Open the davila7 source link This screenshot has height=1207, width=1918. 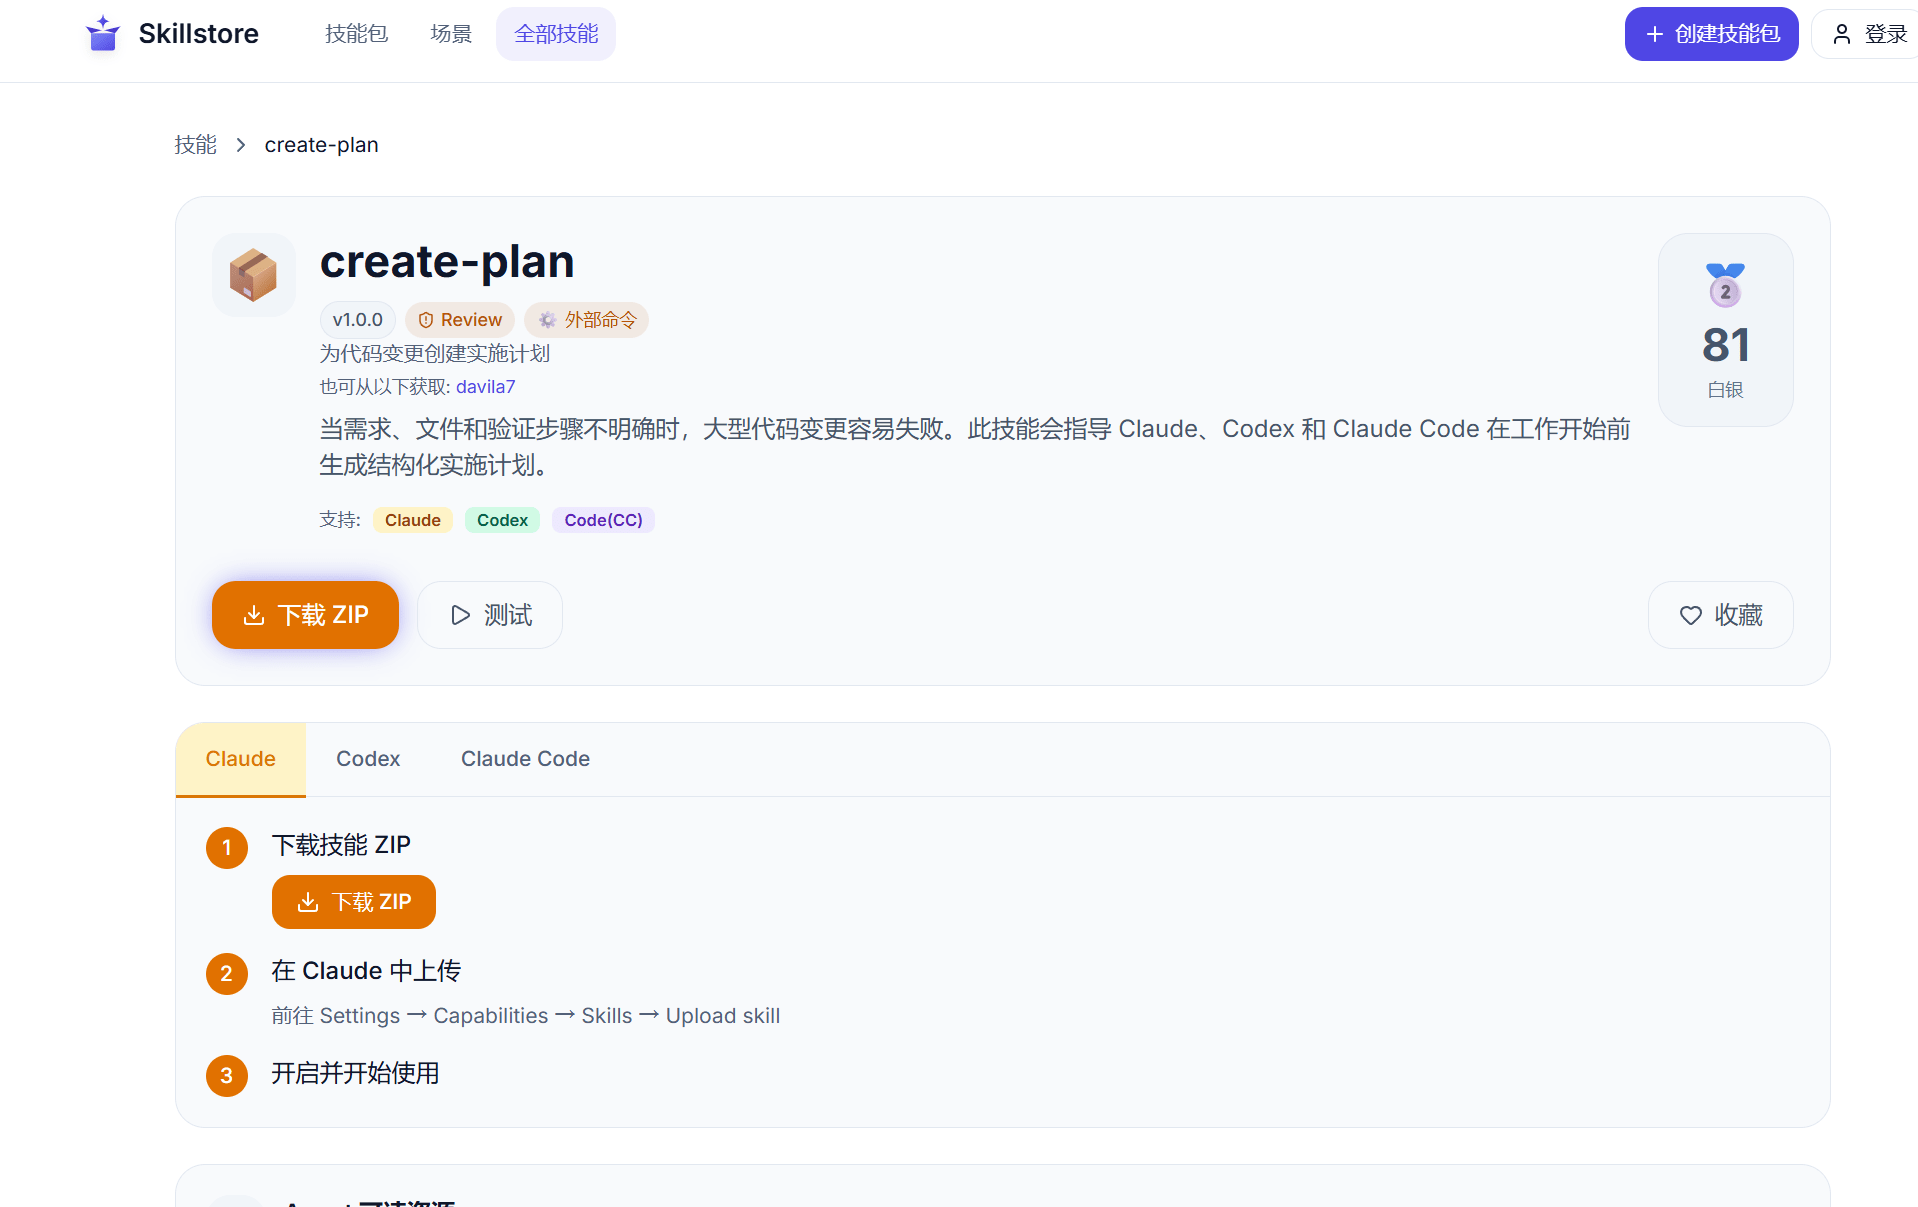click(x=486, y=387)
